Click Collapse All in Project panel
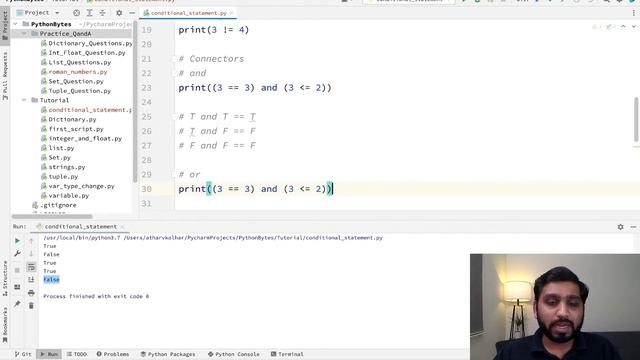 [x=102, y=13]
